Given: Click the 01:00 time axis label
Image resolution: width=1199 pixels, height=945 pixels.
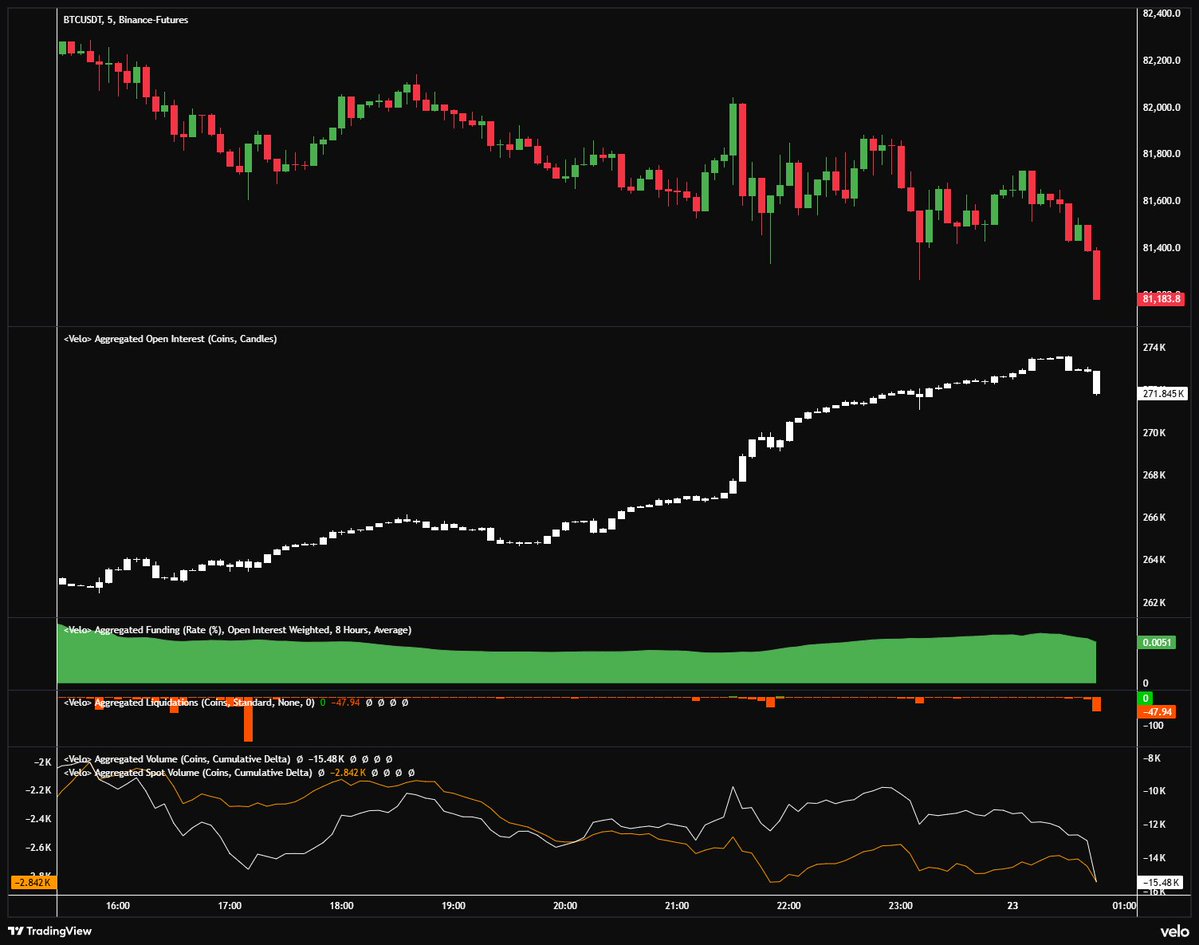Looking at the screenshot, I should pos(1124,906).
